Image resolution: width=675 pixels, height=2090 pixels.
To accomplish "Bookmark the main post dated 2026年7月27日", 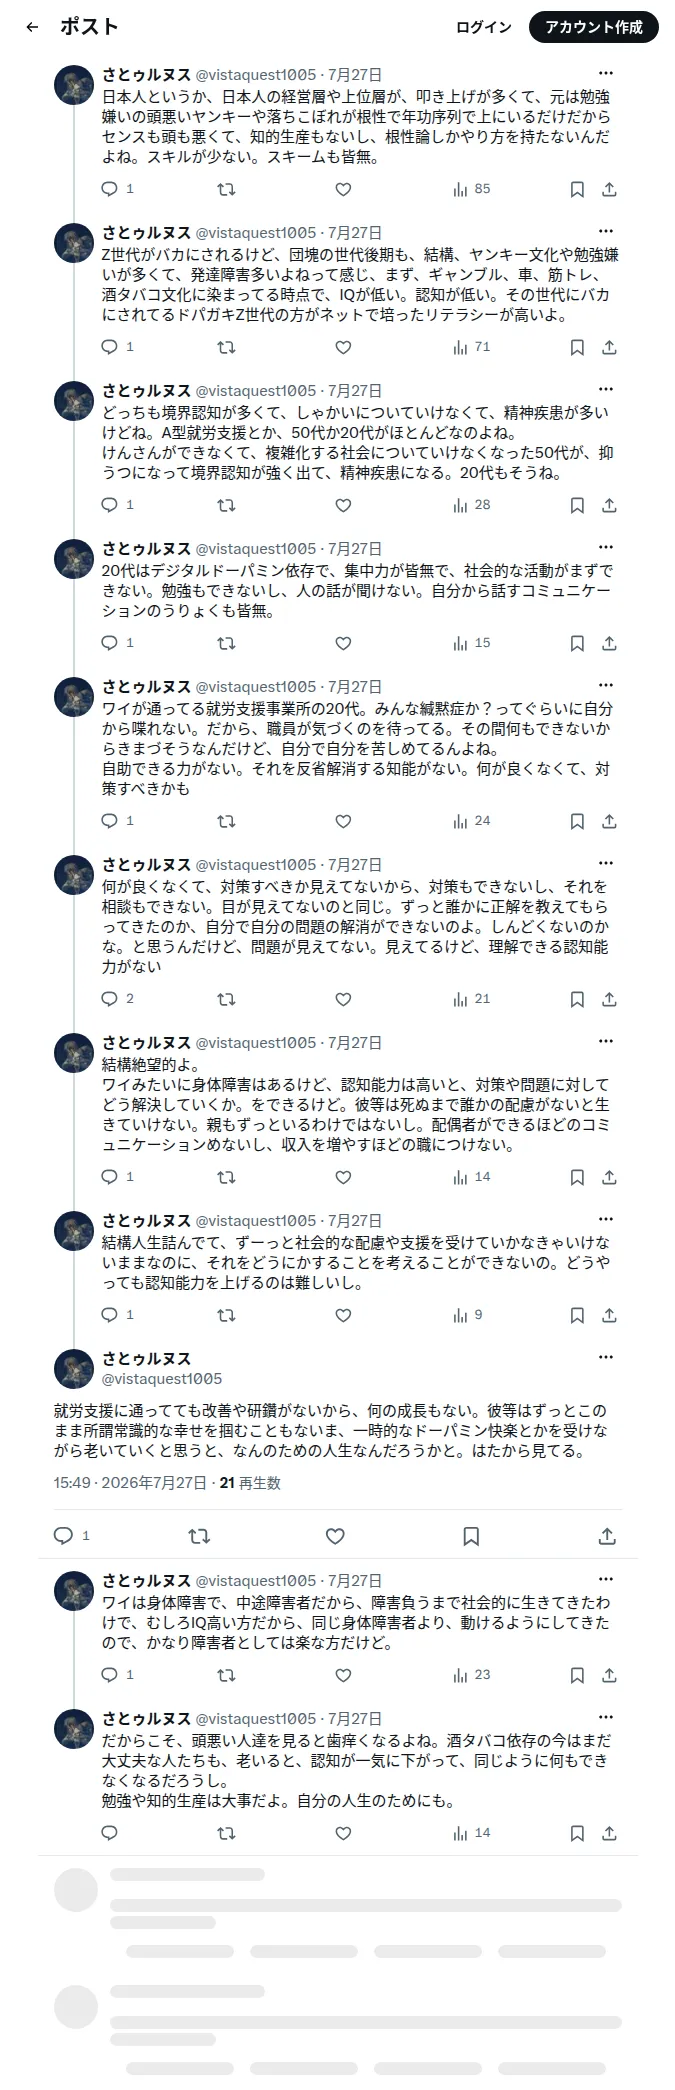I will 472,1536.
